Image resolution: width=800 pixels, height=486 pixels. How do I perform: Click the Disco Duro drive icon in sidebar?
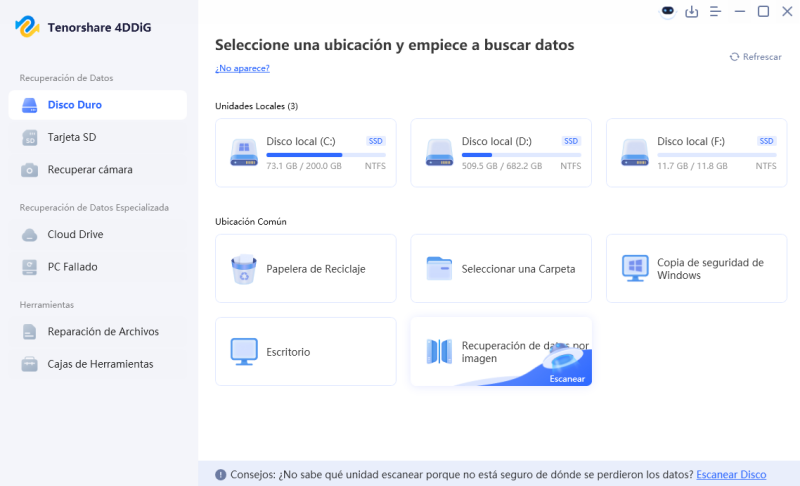tap(30, 105)
